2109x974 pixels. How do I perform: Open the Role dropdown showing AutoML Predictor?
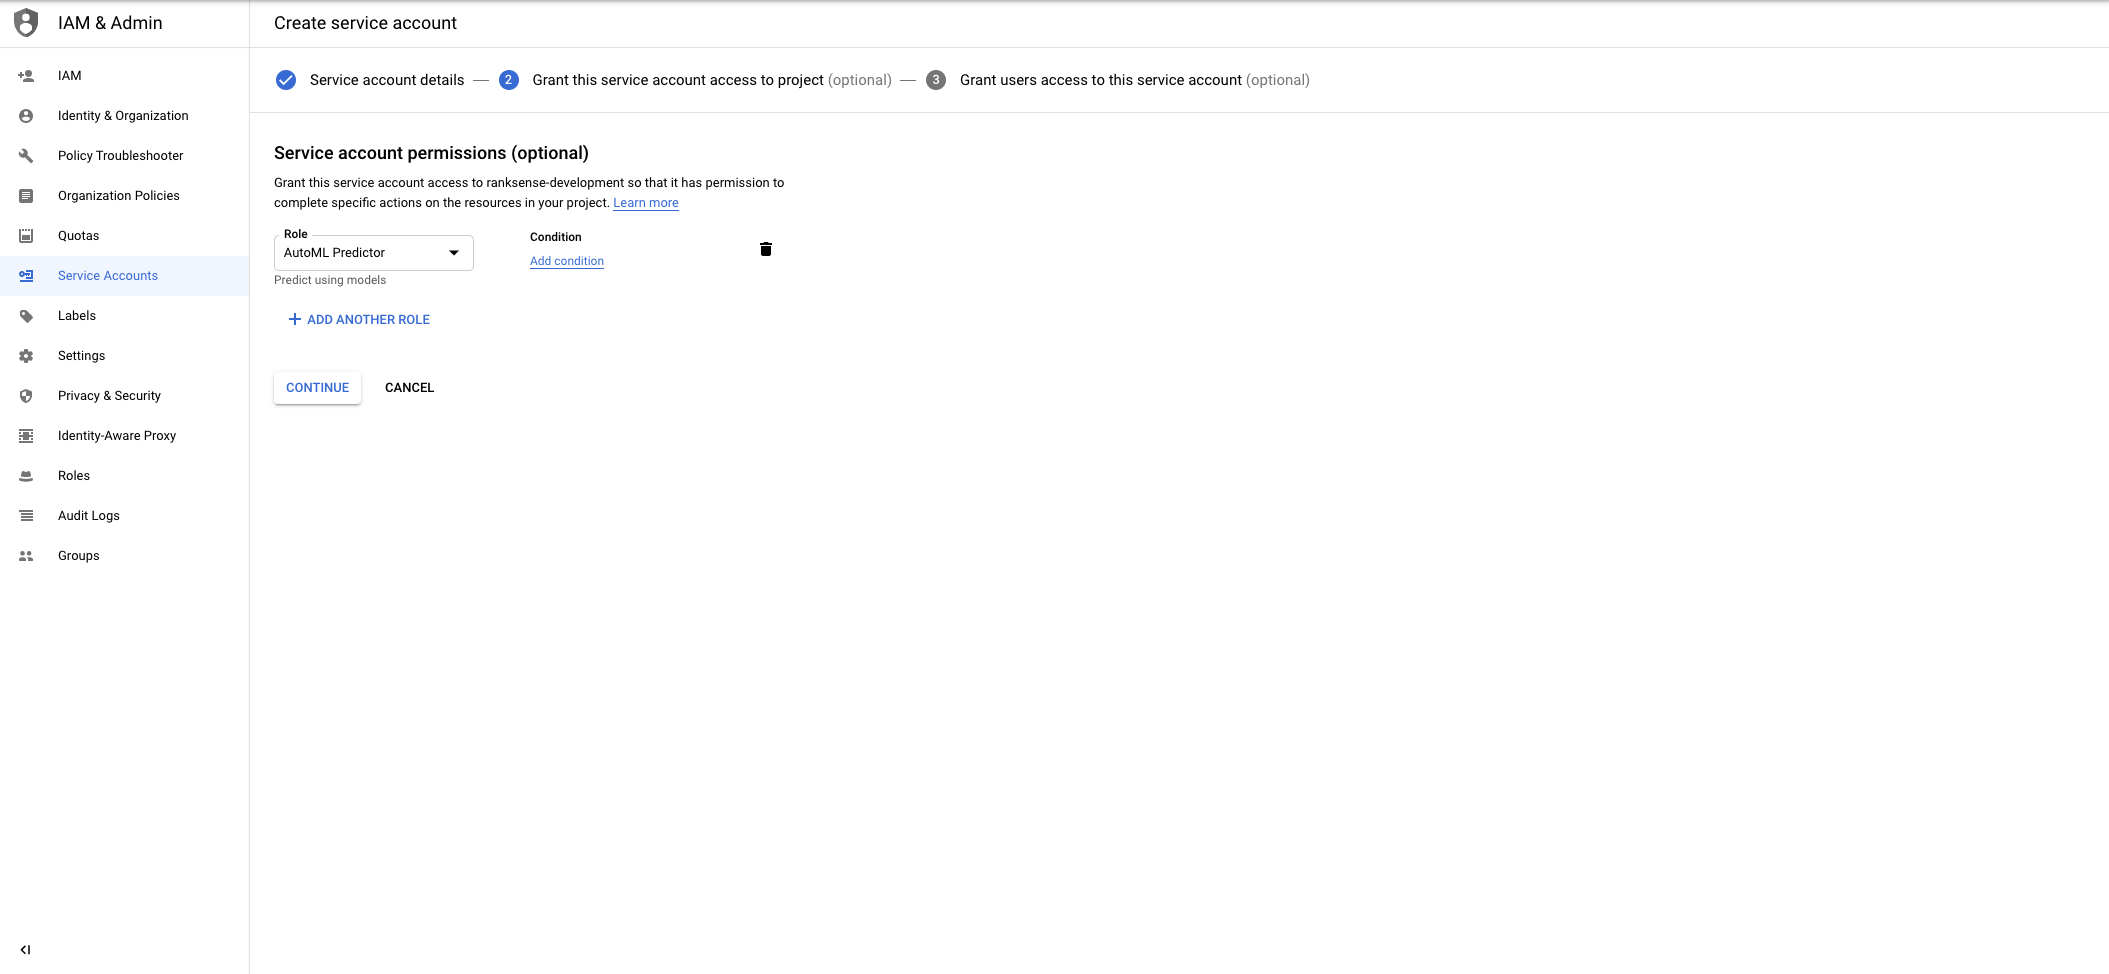tap(360, 253)
